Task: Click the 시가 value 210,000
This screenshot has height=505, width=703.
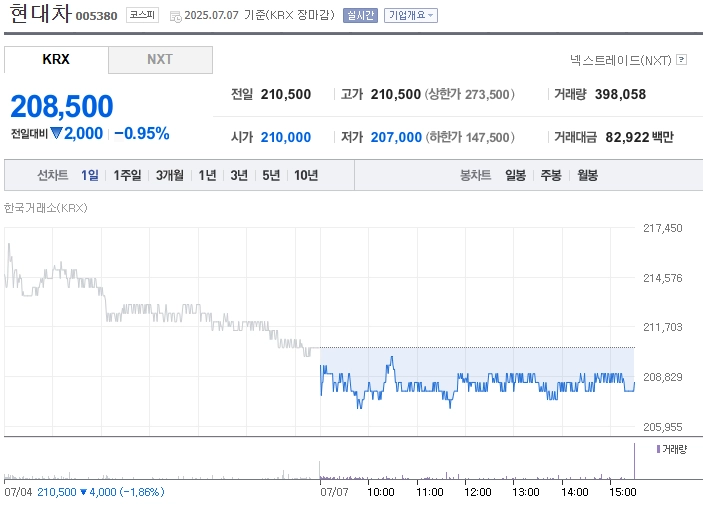Action: pos(286,137)
